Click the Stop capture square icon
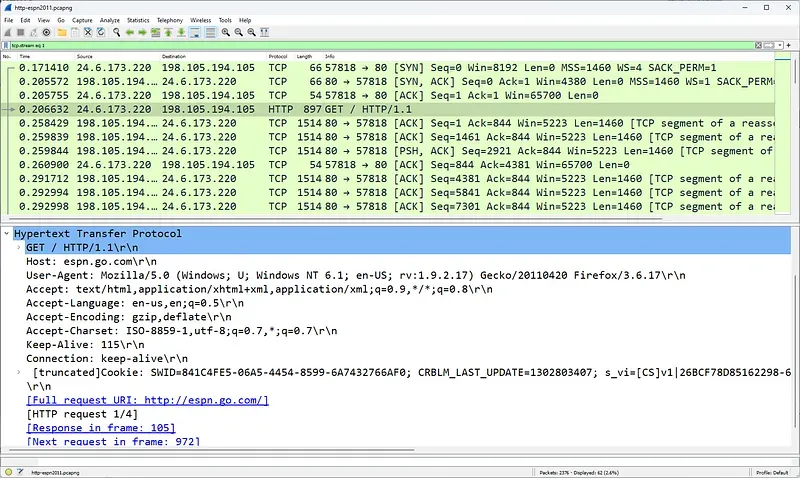 click(x=20, y=33)
